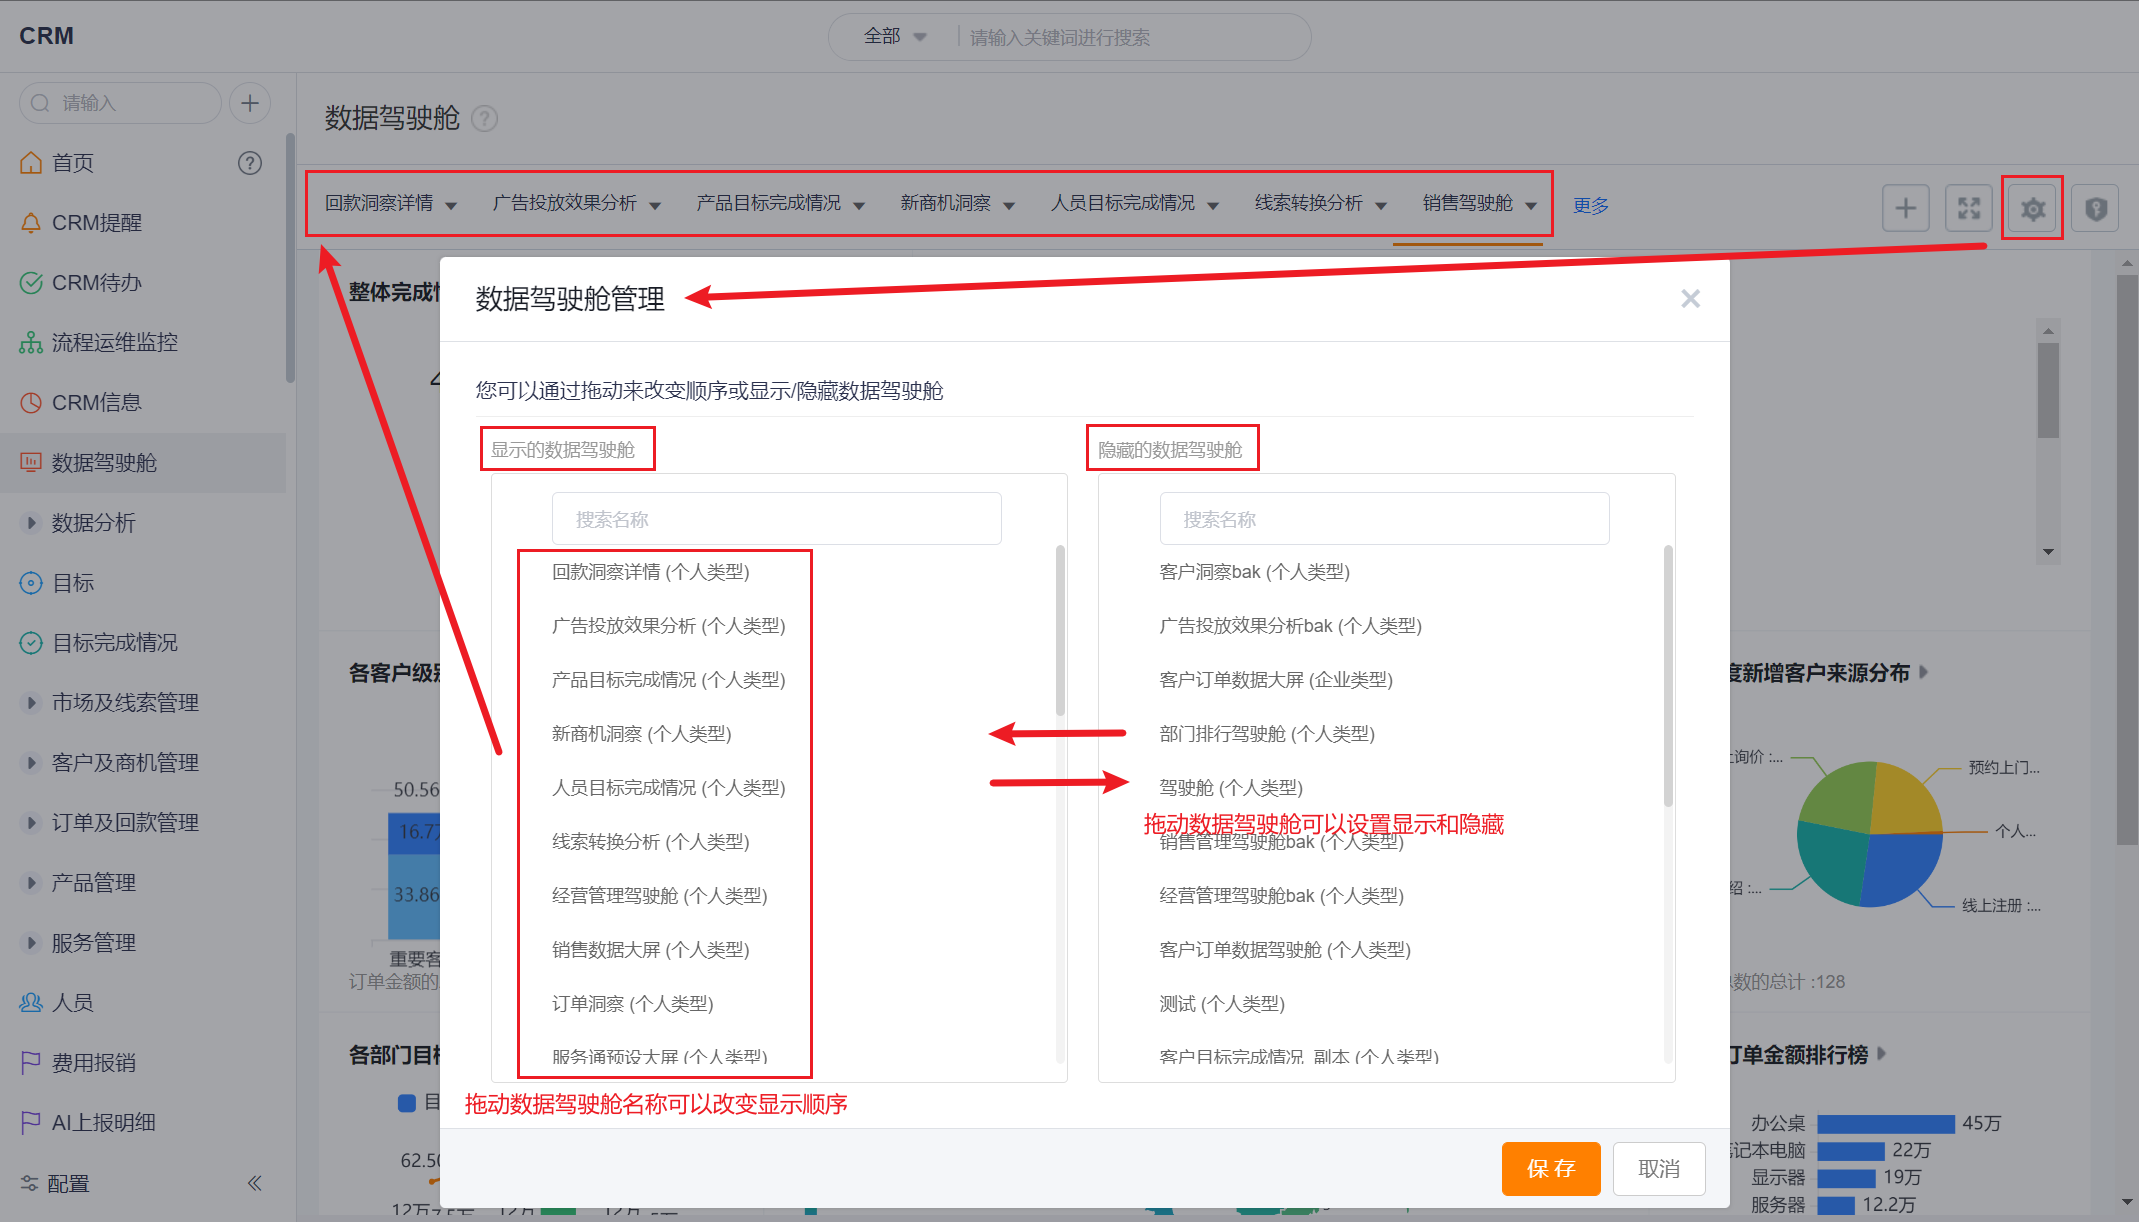Screen dimensions: 2139x1222
Task: Open CRM提醒 from the sidebar
Action: pos(97,223)
